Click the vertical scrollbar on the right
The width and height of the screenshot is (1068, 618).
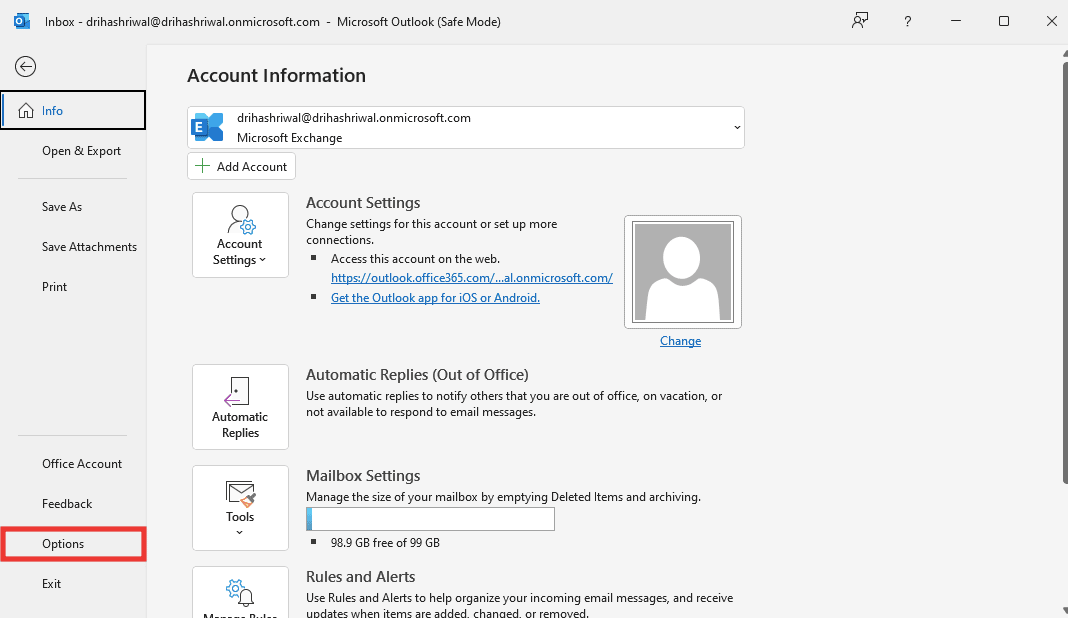[x=1065, y=273]
